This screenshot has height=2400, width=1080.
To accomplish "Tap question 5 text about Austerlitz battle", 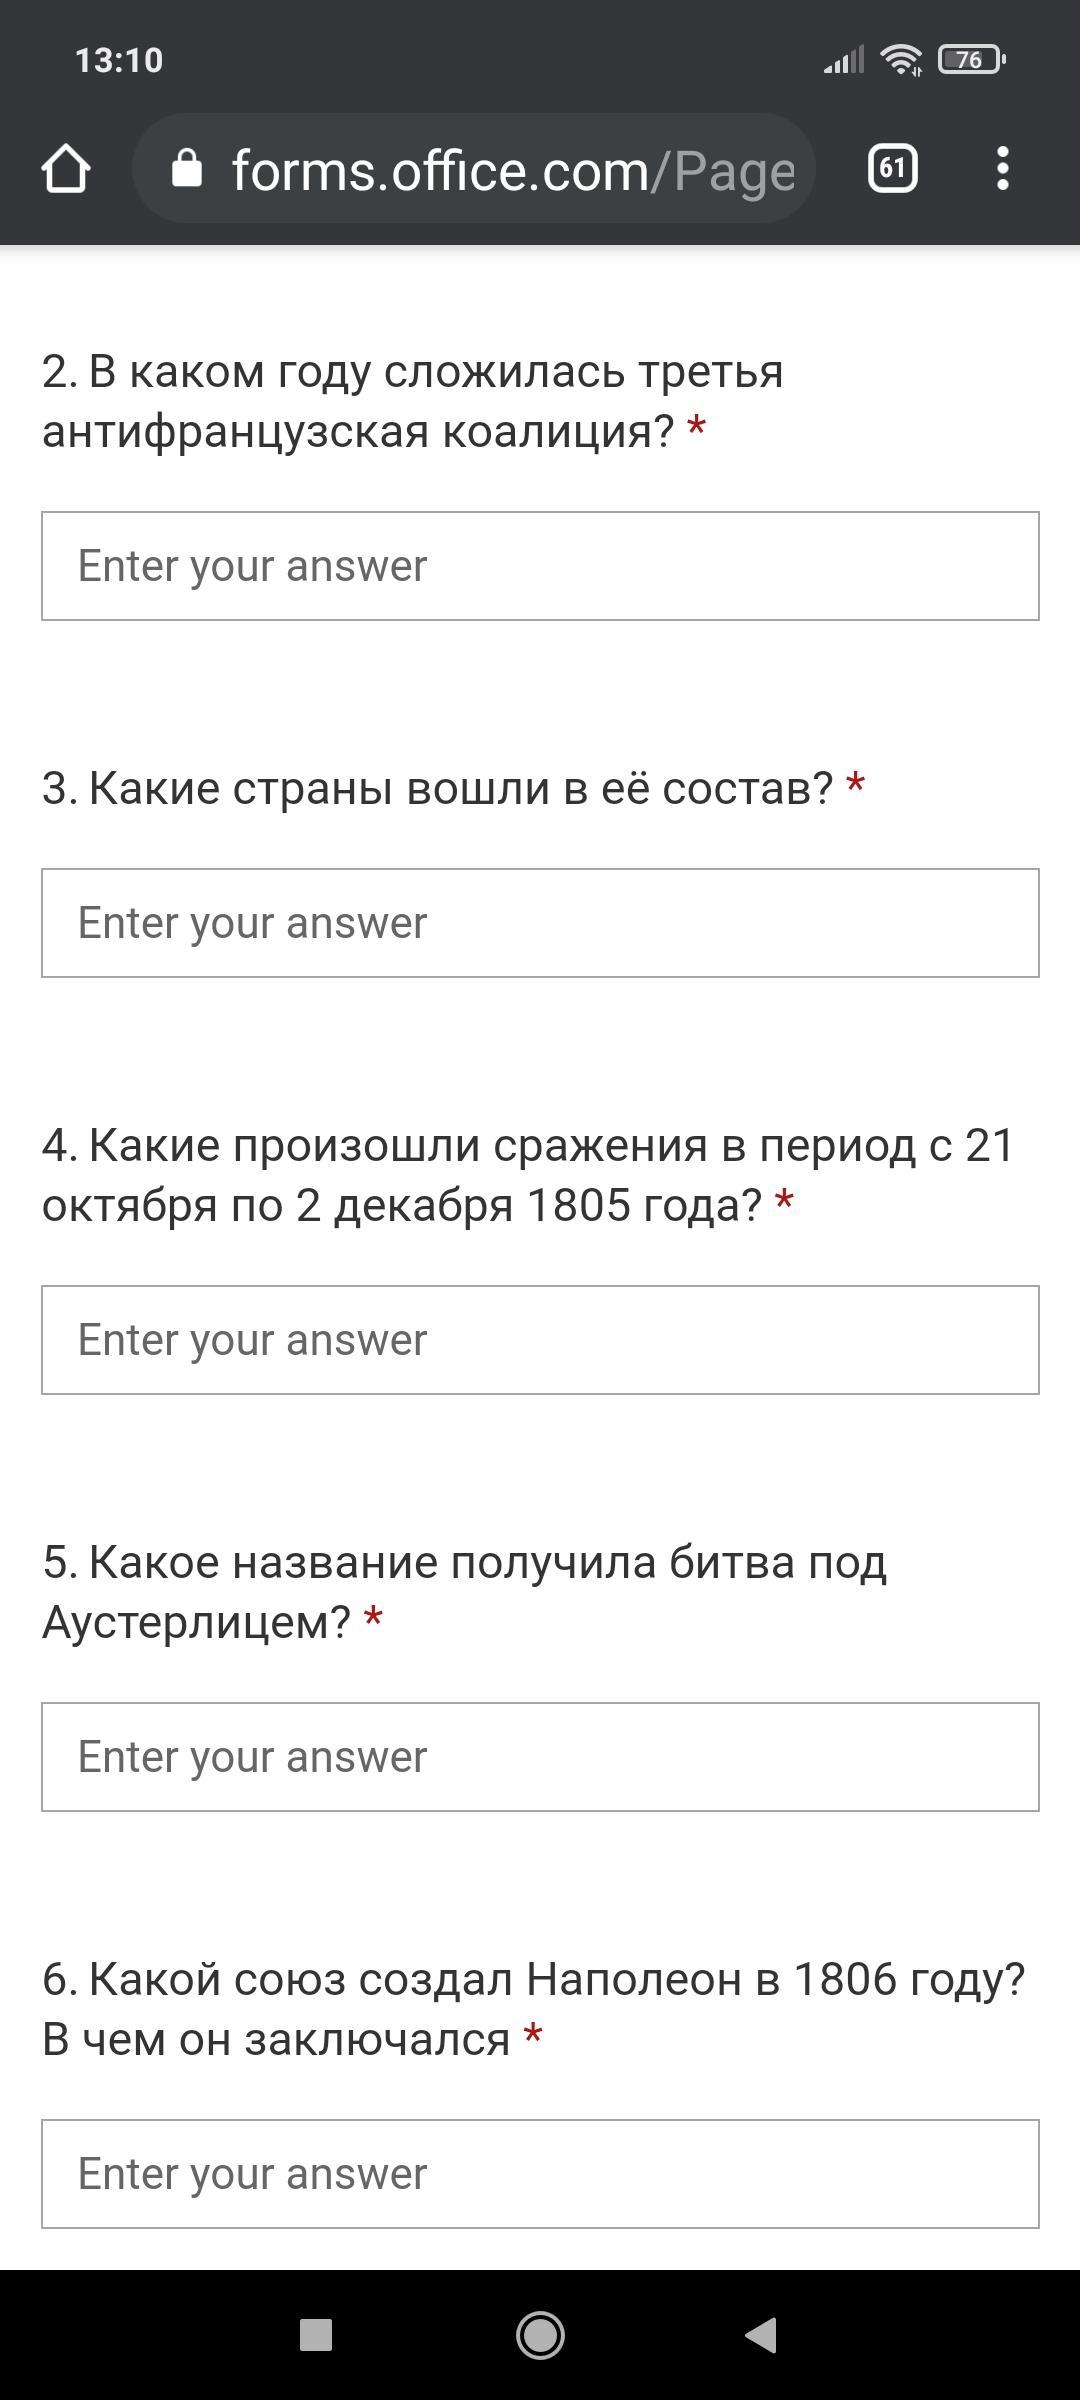I will pos(464,1592).
